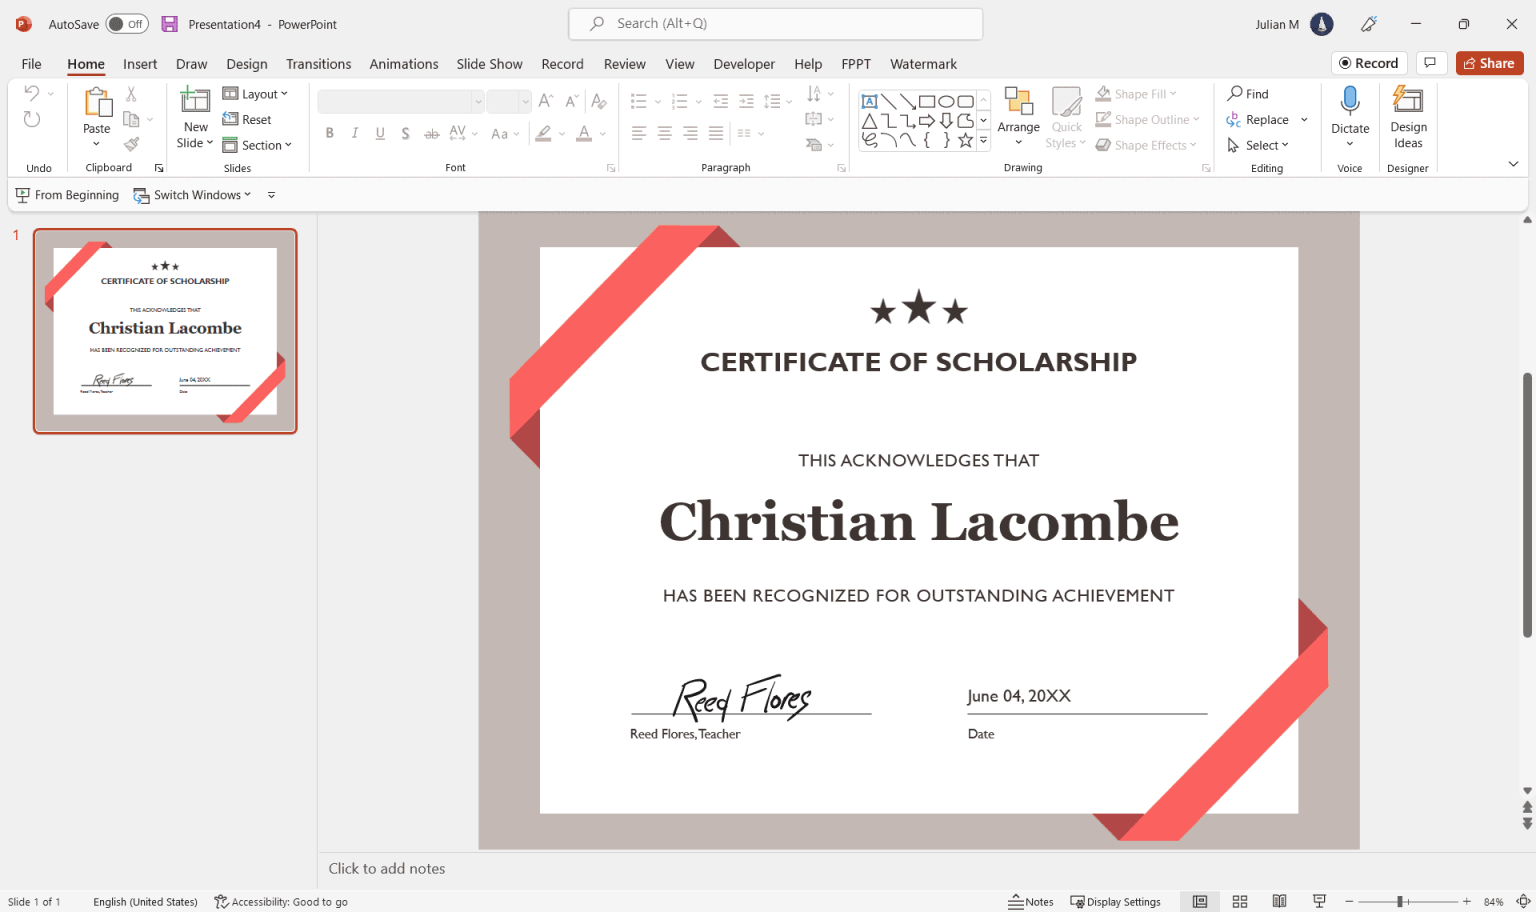
Task: Start slideshow From Beginning
Action: pos(67,194)
